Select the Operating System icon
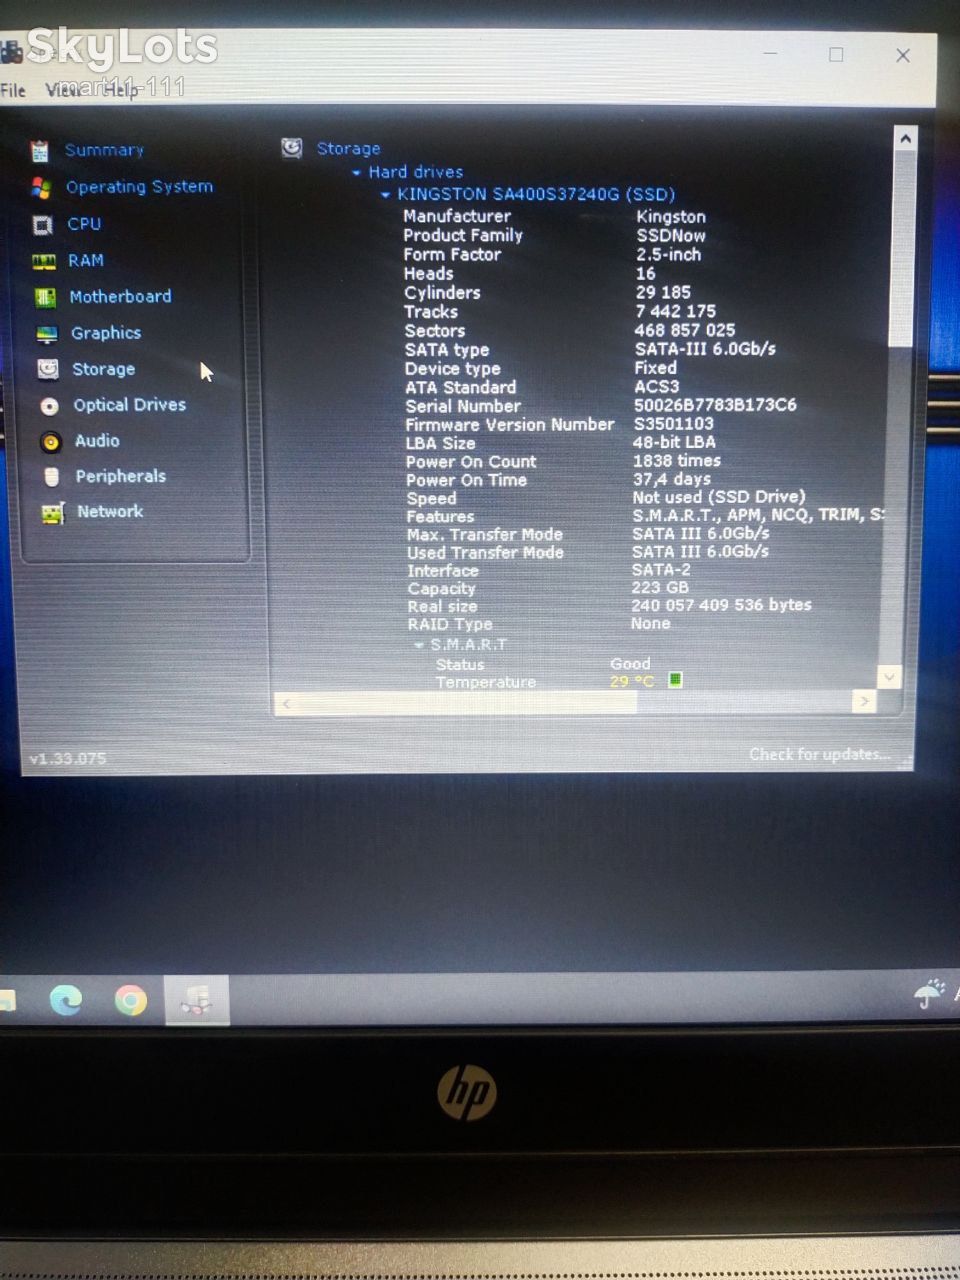 click(x=41, y=188)
